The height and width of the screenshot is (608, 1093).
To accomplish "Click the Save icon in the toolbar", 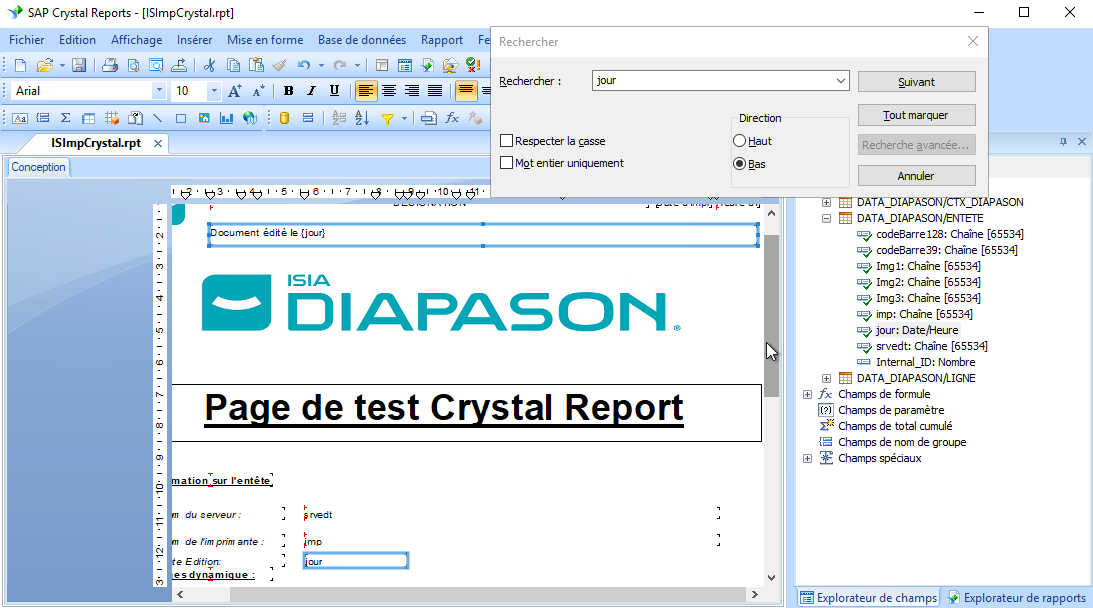I will tap(79, 66).
